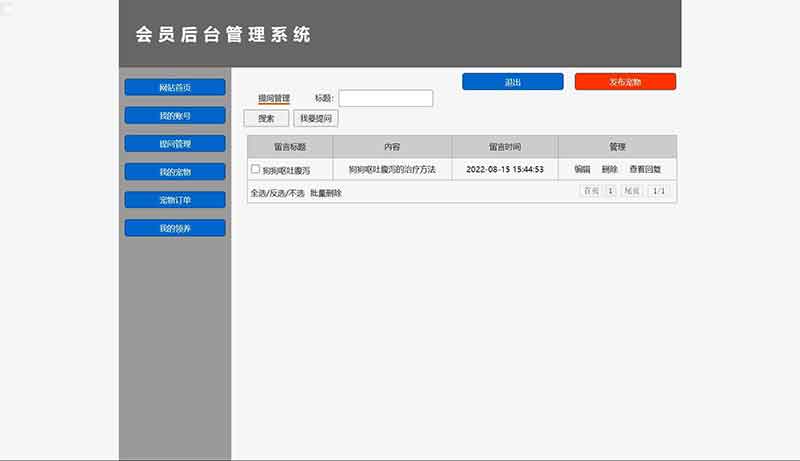Click the blue 退出 button
800x461 pixels.
[512, 82]
